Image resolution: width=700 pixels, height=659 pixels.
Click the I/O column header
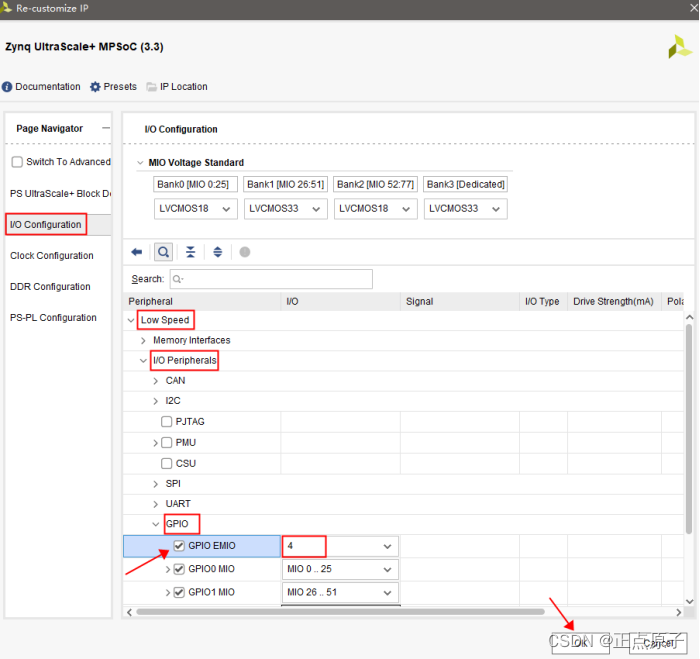coord(341,301)
